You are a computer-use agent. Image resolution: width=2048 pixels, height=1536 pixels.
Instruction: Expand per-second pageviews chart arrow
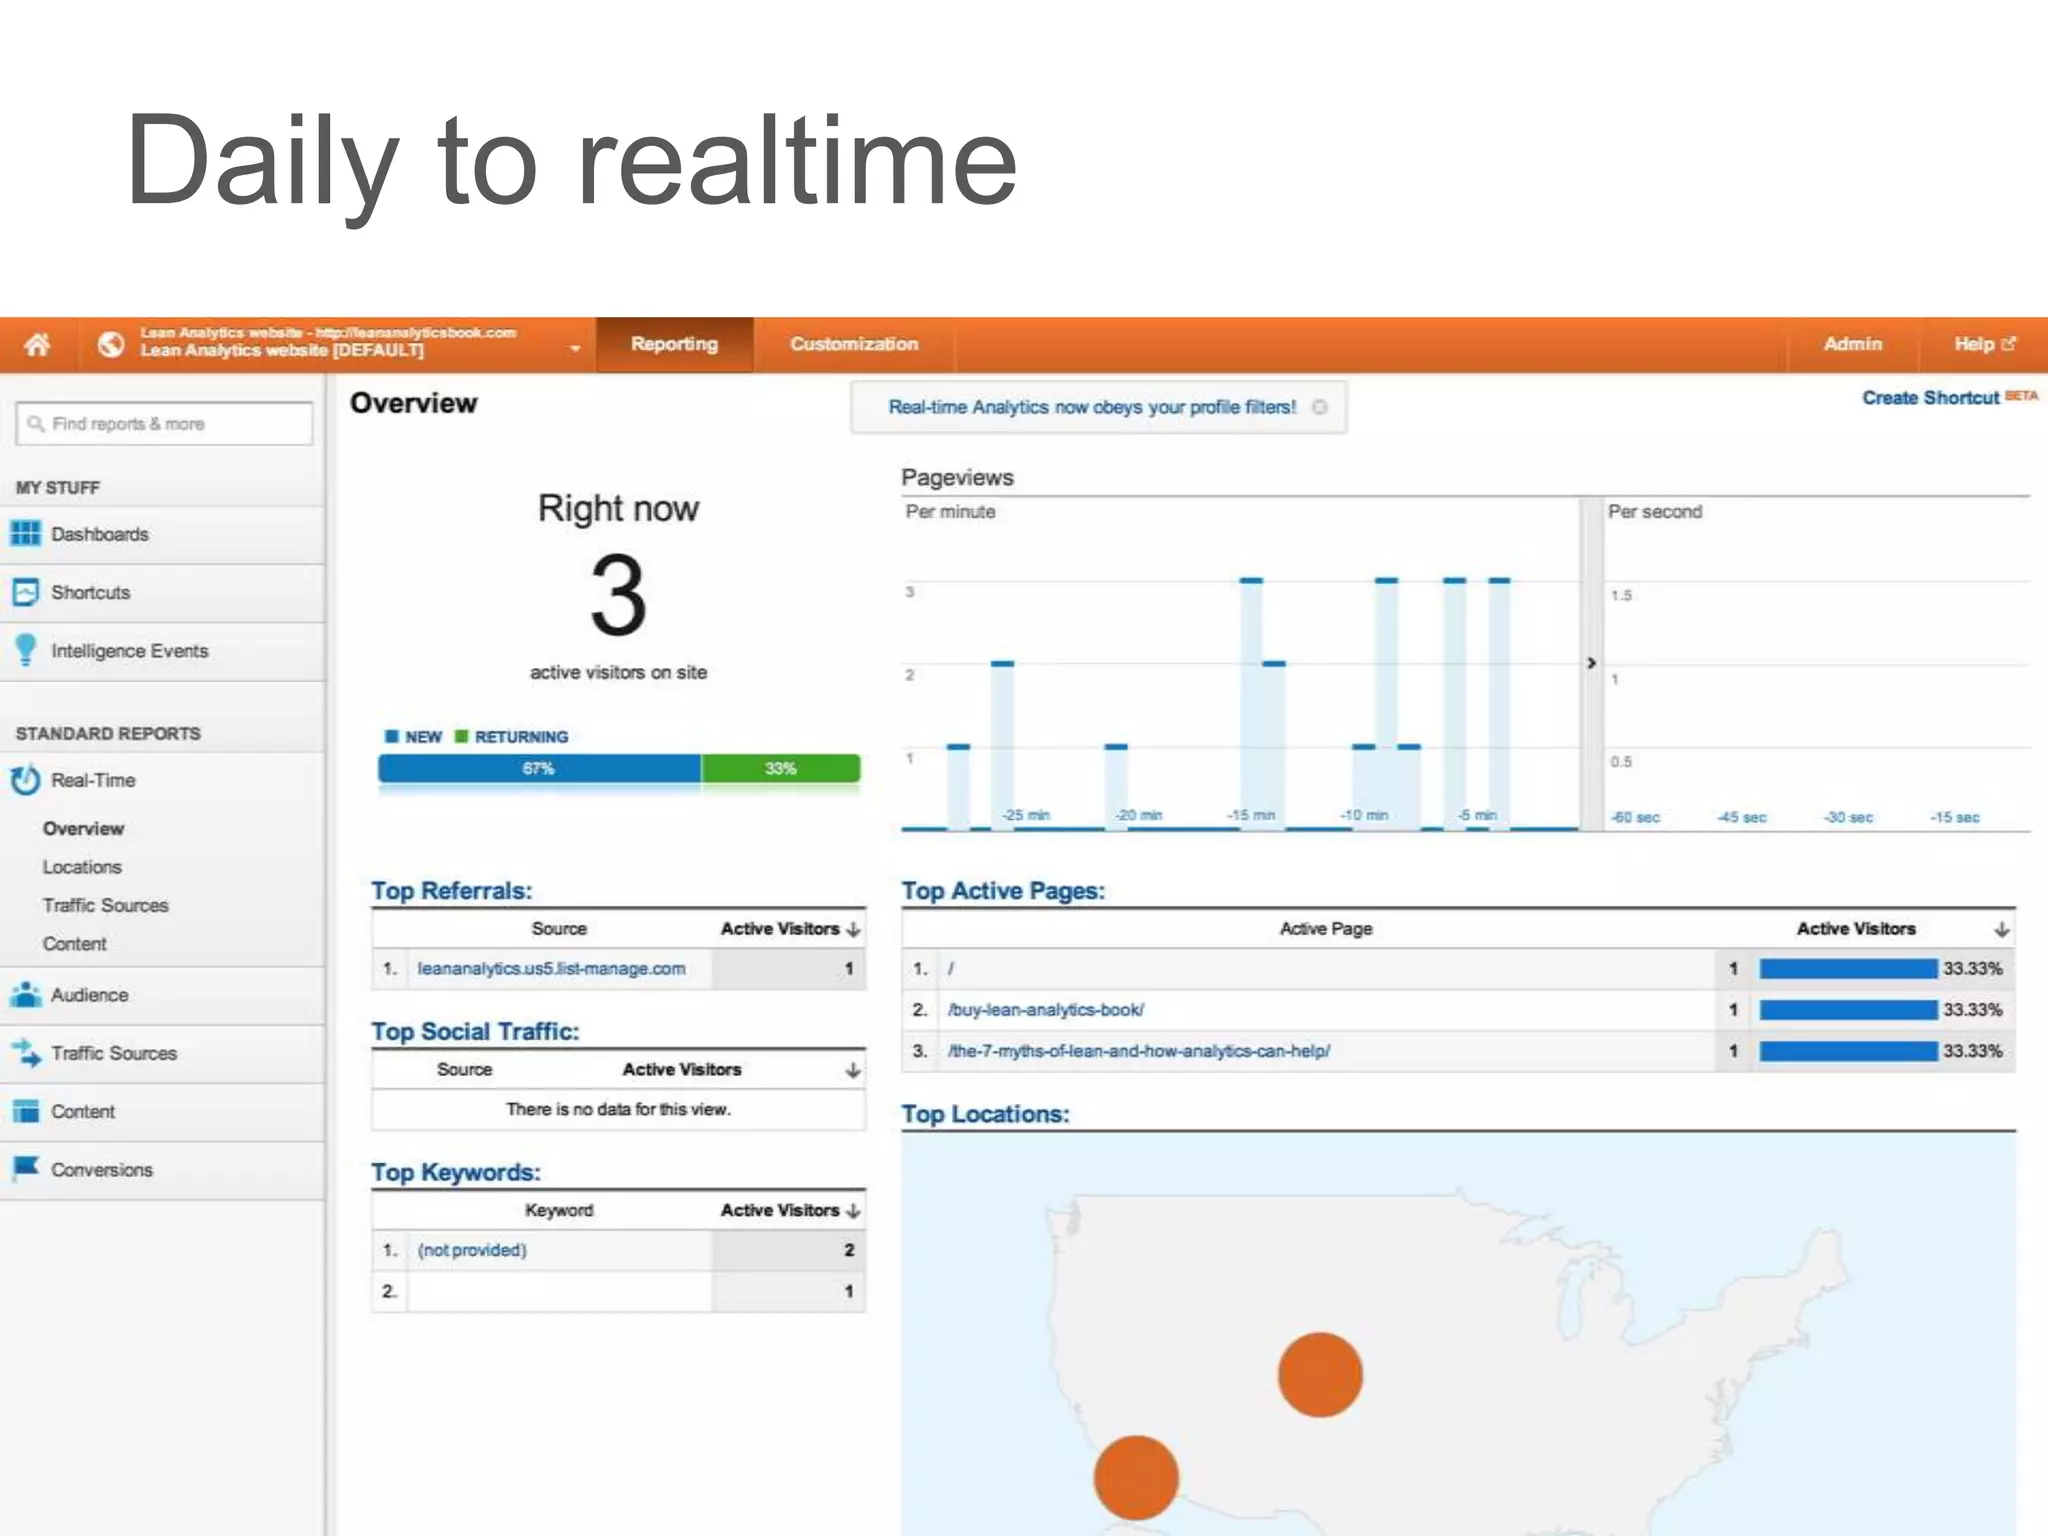(1591, 663)
